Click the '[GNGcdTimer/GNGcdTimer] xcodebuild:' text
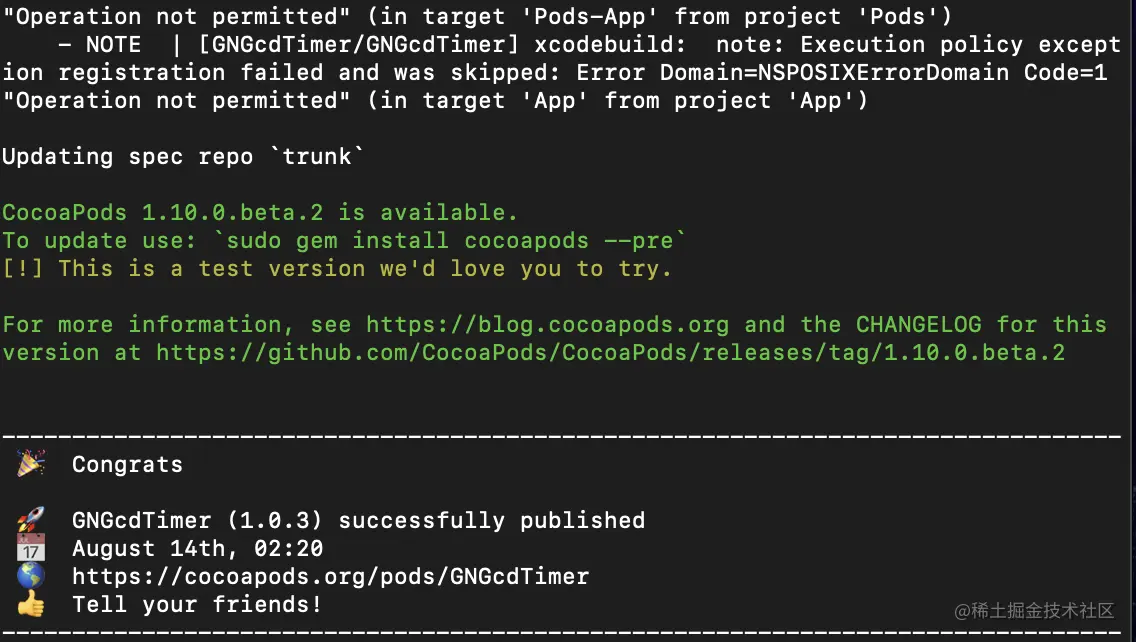This screenshot has width=1136, height=642. point(442,45)
